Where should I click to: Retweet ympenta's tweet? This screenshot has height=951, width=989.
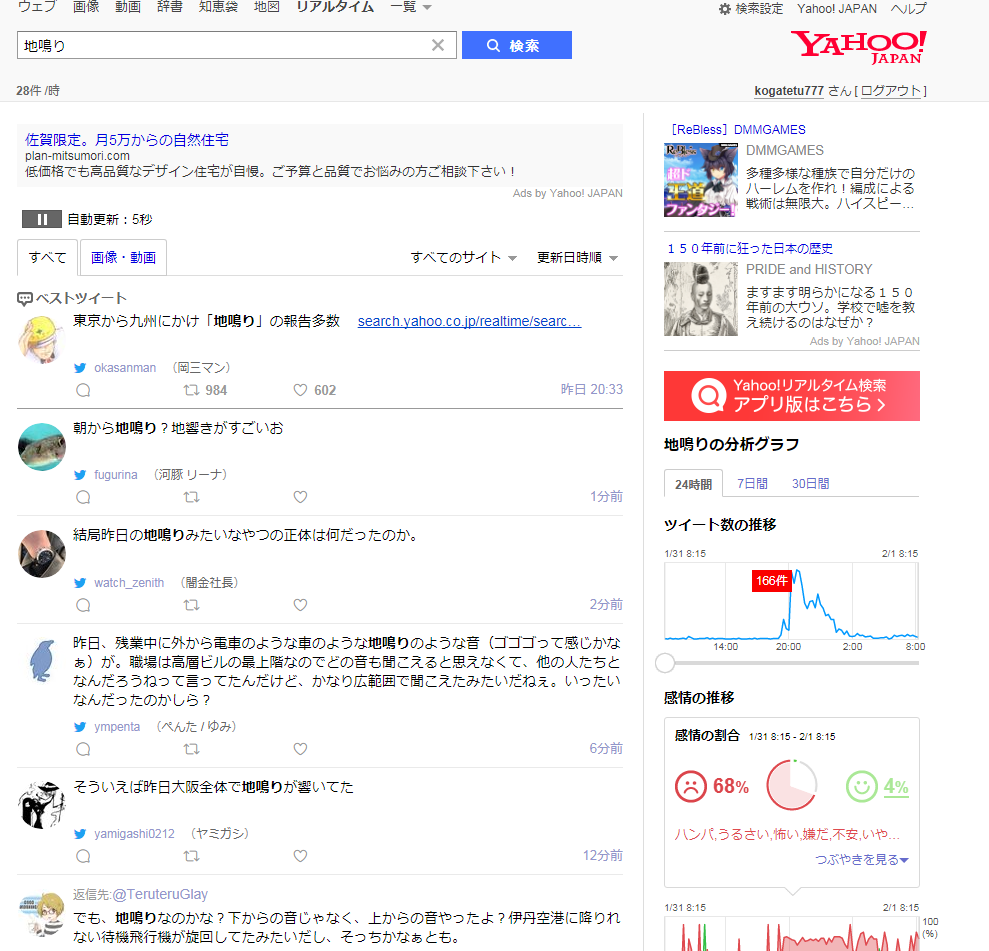(191, 749)
